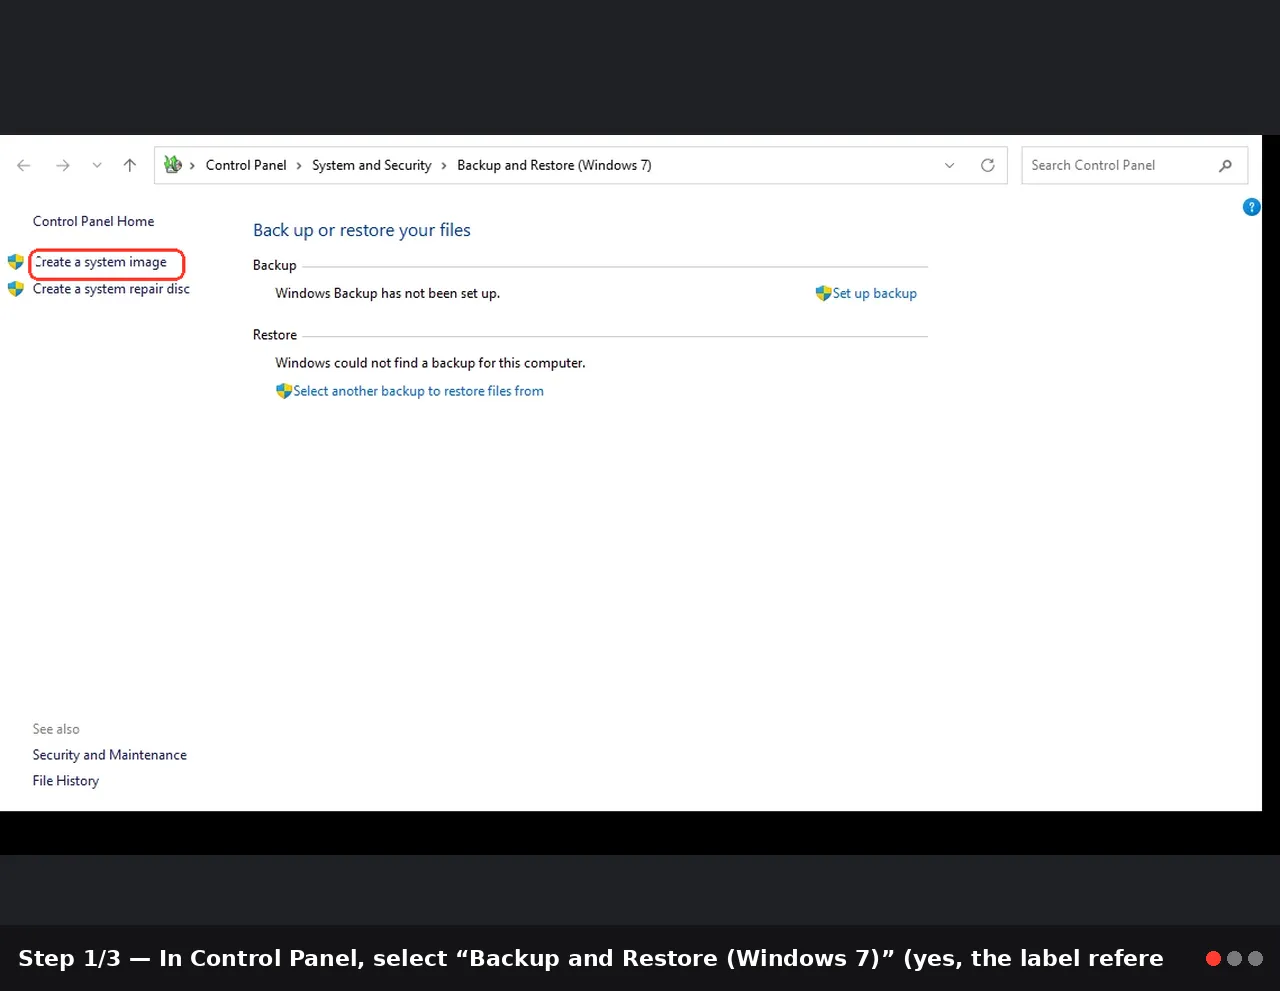Click Create a system image link
Screen dimensions: 1280x991
(x=100, y=262)
